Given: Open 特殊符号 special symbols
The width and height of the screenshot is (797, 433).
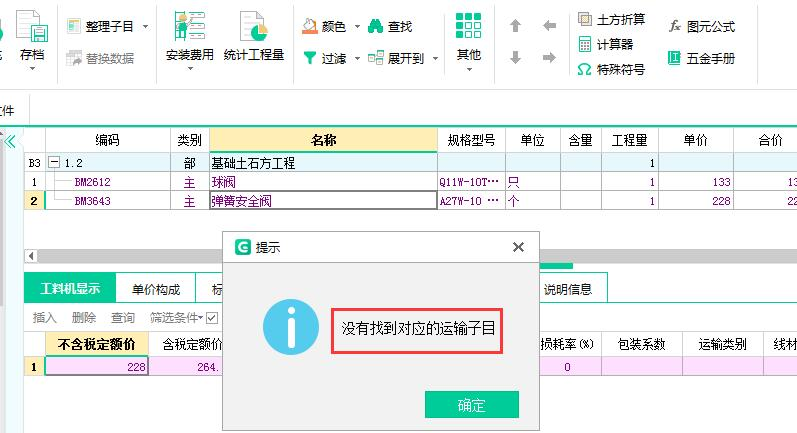Looking at the screenshot, I should (x=611, y=69).
